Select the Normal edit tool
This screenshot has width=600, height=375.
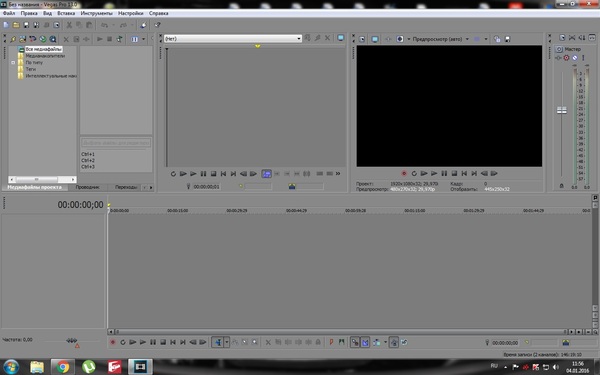point(218,342)
